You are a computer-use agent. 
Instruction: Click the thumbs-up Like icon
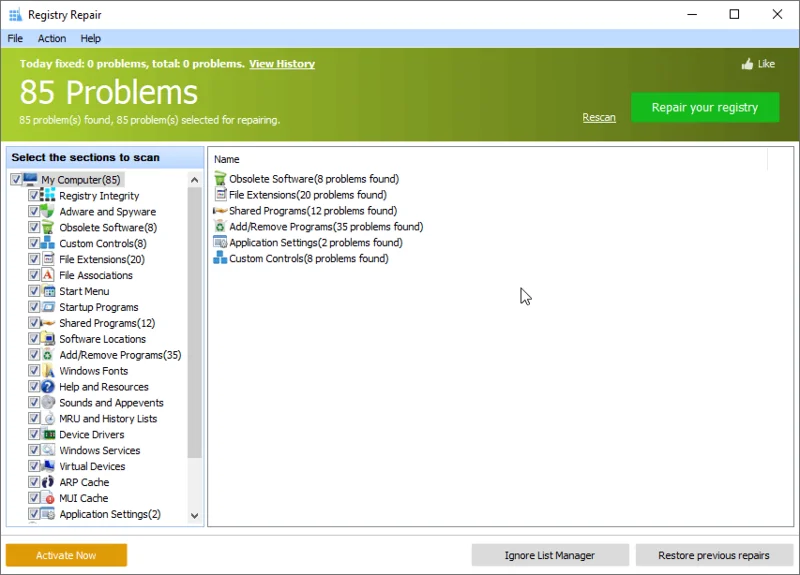pyautogui.click(x=747, y=64)
